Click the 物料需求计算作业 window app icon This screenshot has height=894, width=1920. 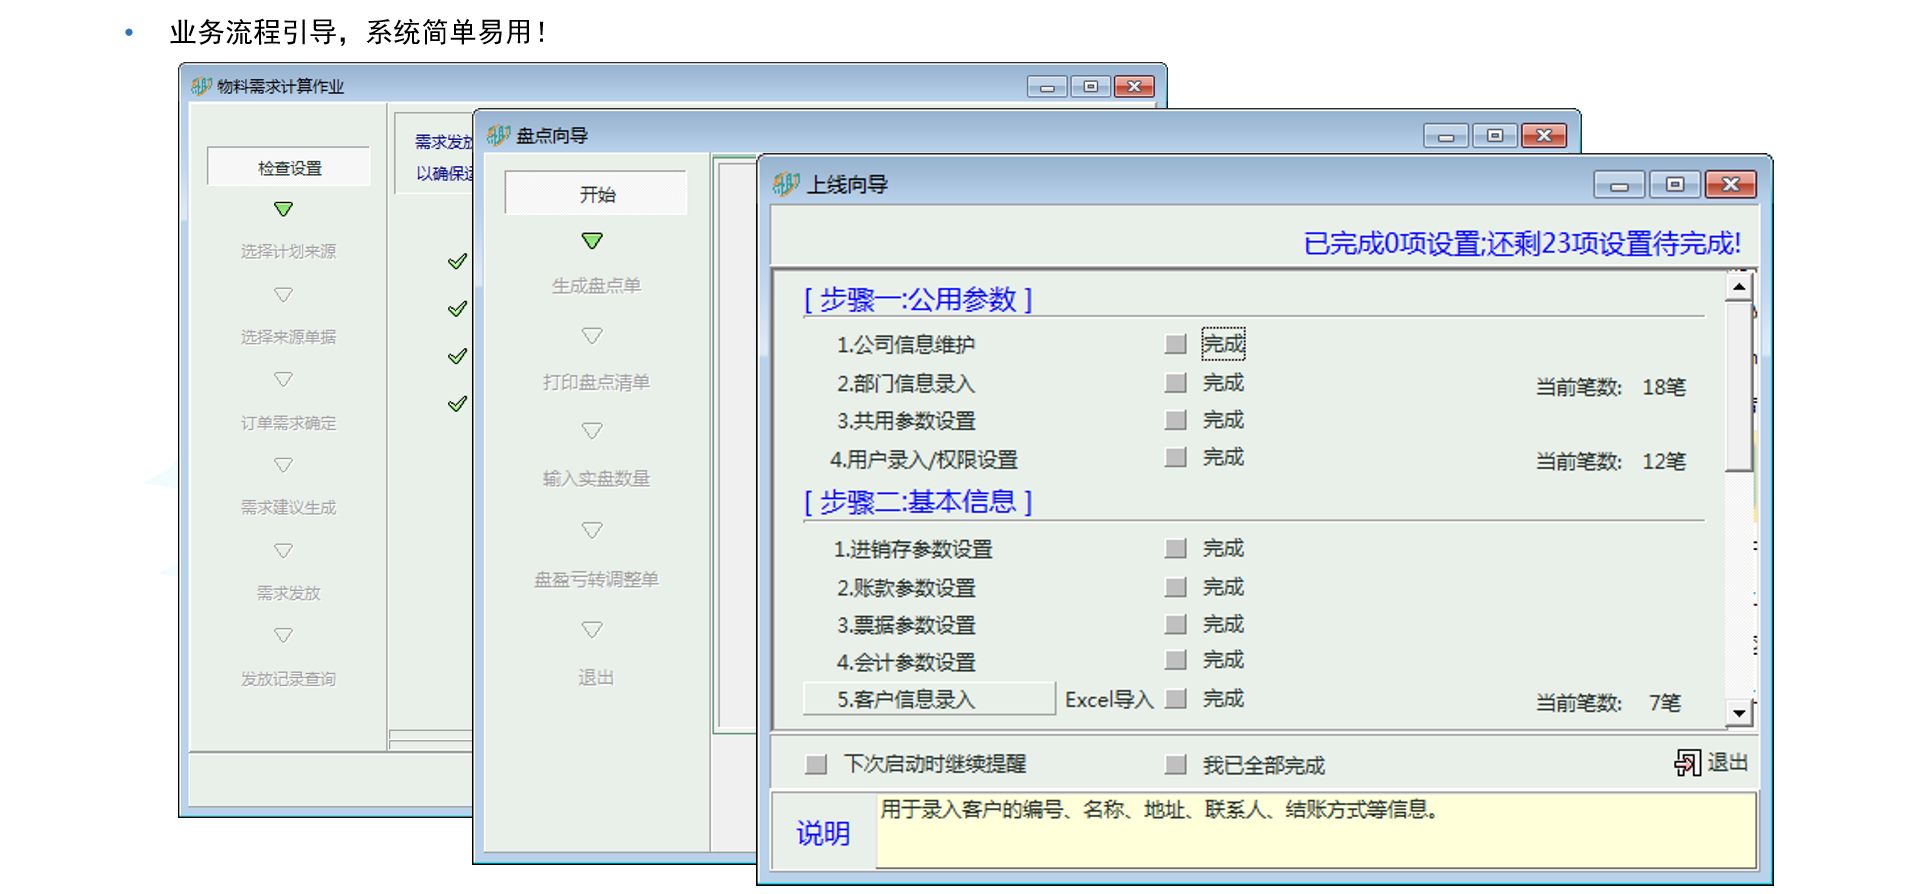pyautogui.click(x=201, y=87)
